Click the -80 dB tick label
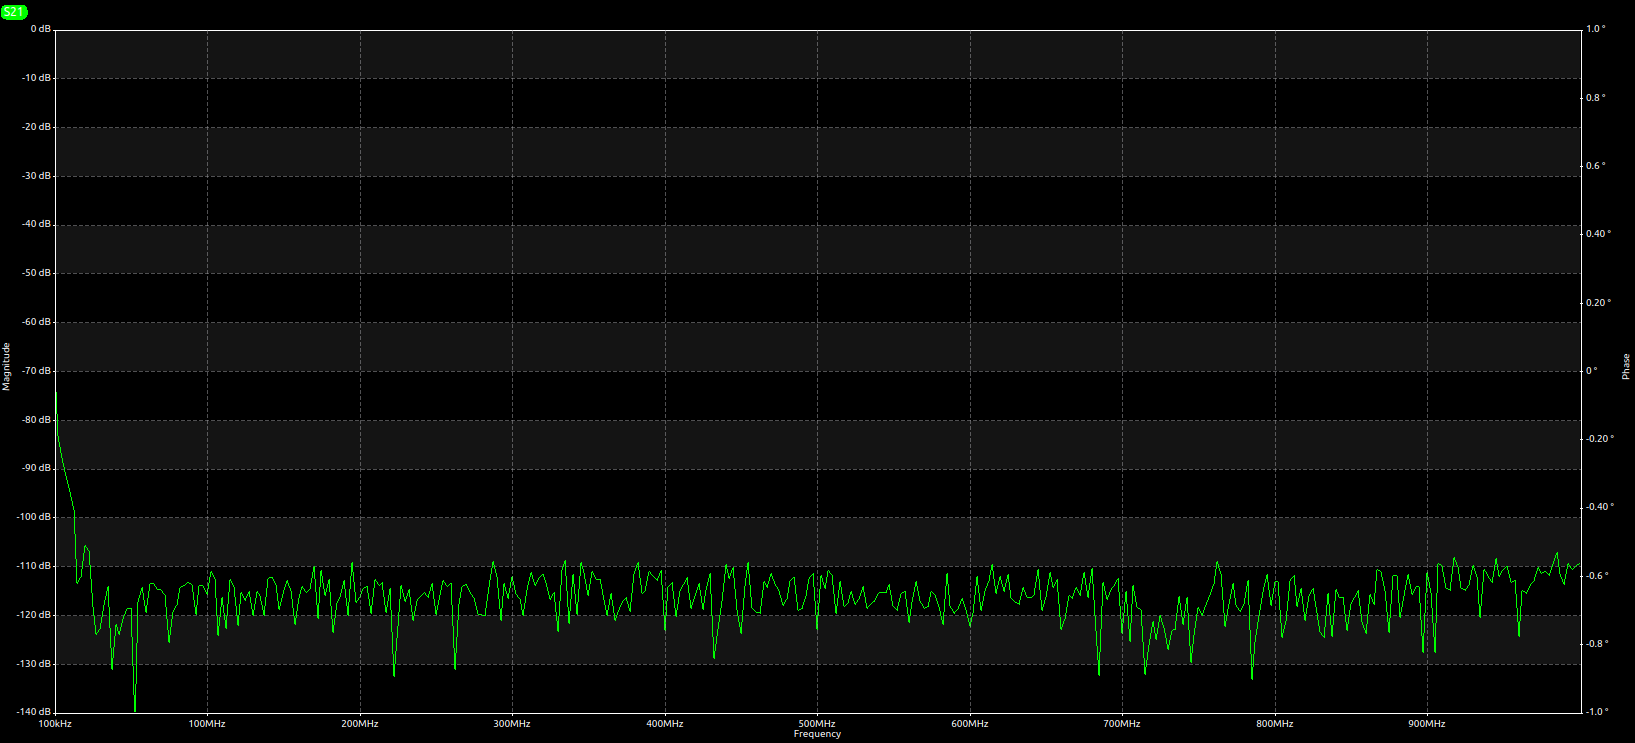This screenshot has height=743, width=1635. [x=37, y=420]
